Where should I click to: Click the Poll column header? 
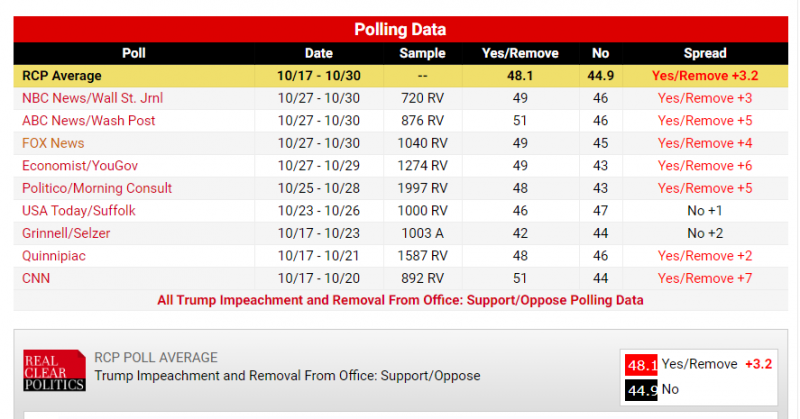tap(134, 53)
